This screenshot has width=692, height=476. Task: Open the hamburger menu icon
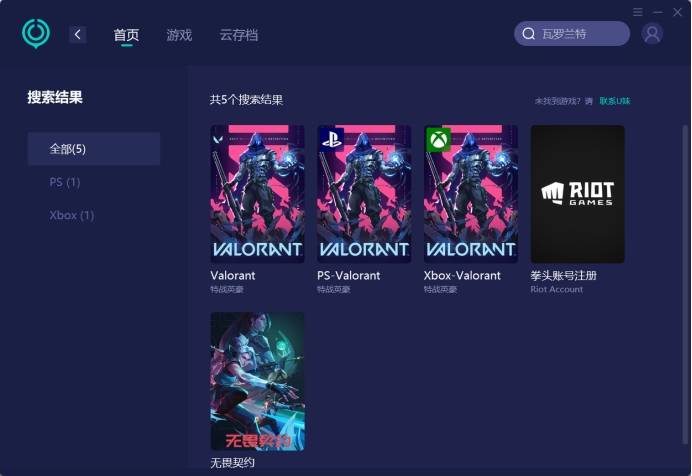point(638,11)
